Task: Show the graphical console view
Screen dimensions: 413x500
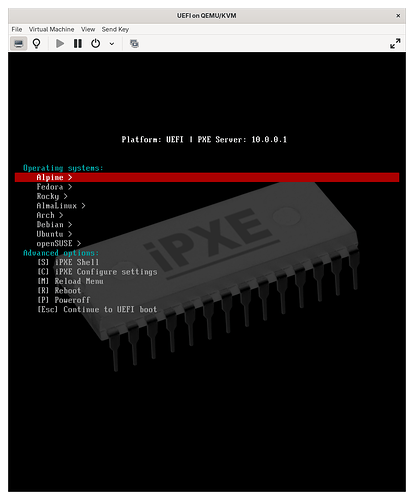Action: (x=18, y=44)
